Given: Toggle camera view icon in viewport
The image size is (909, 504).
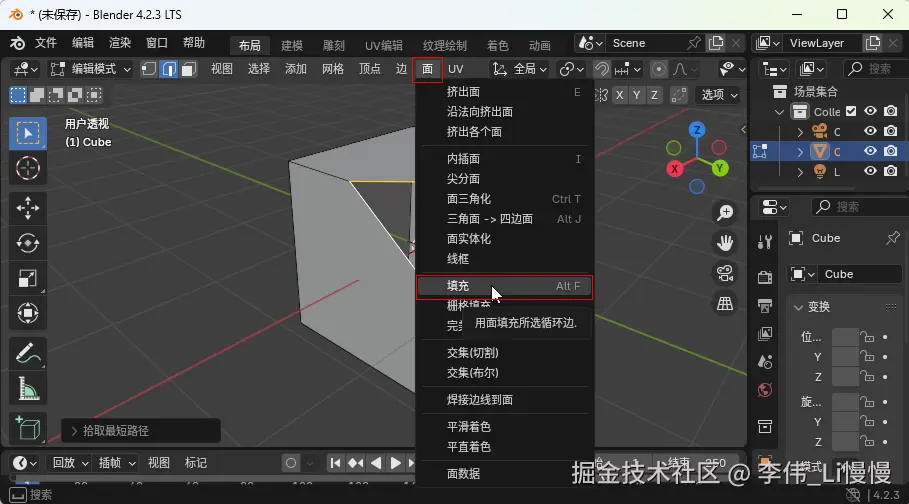Looking at the screenshot, I should coord(725,273).
